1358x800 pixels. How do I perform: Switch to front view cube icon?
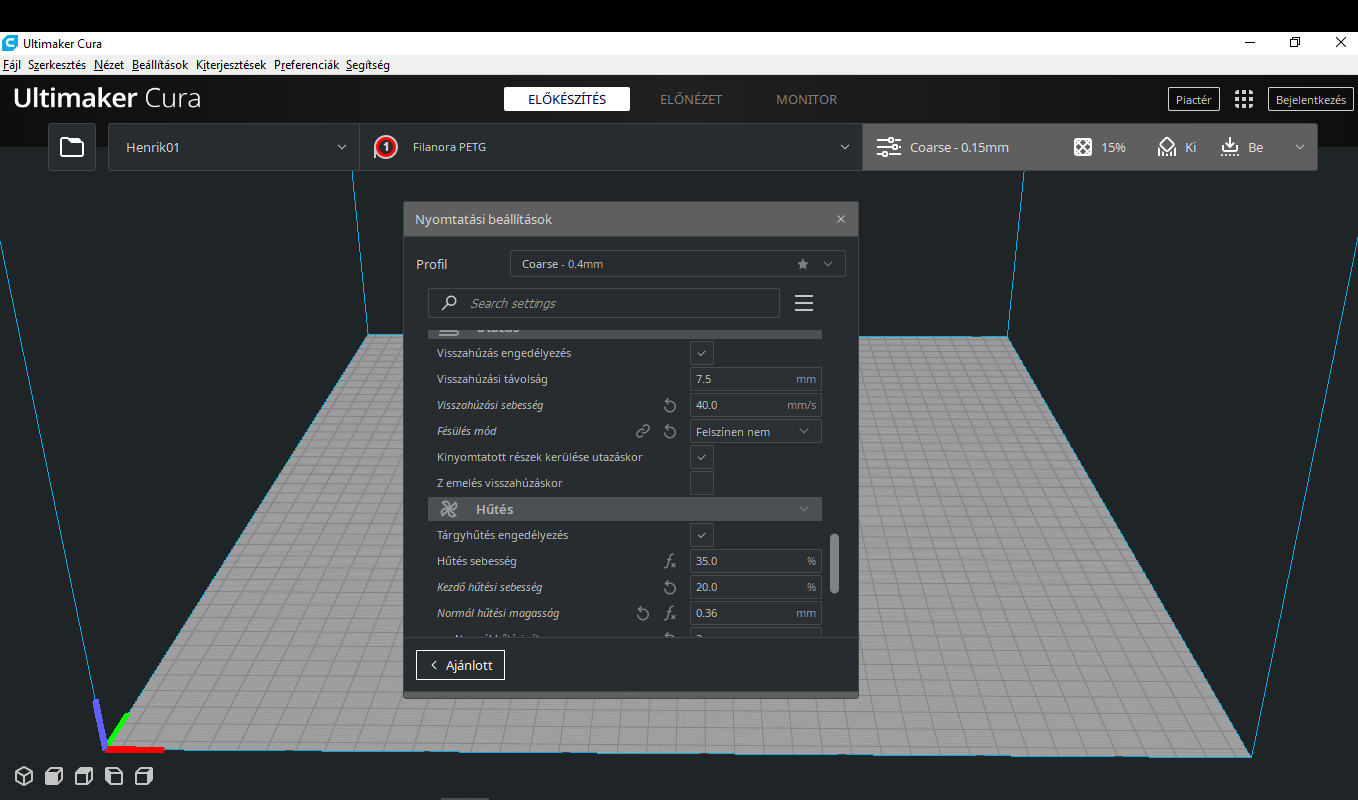54,776
